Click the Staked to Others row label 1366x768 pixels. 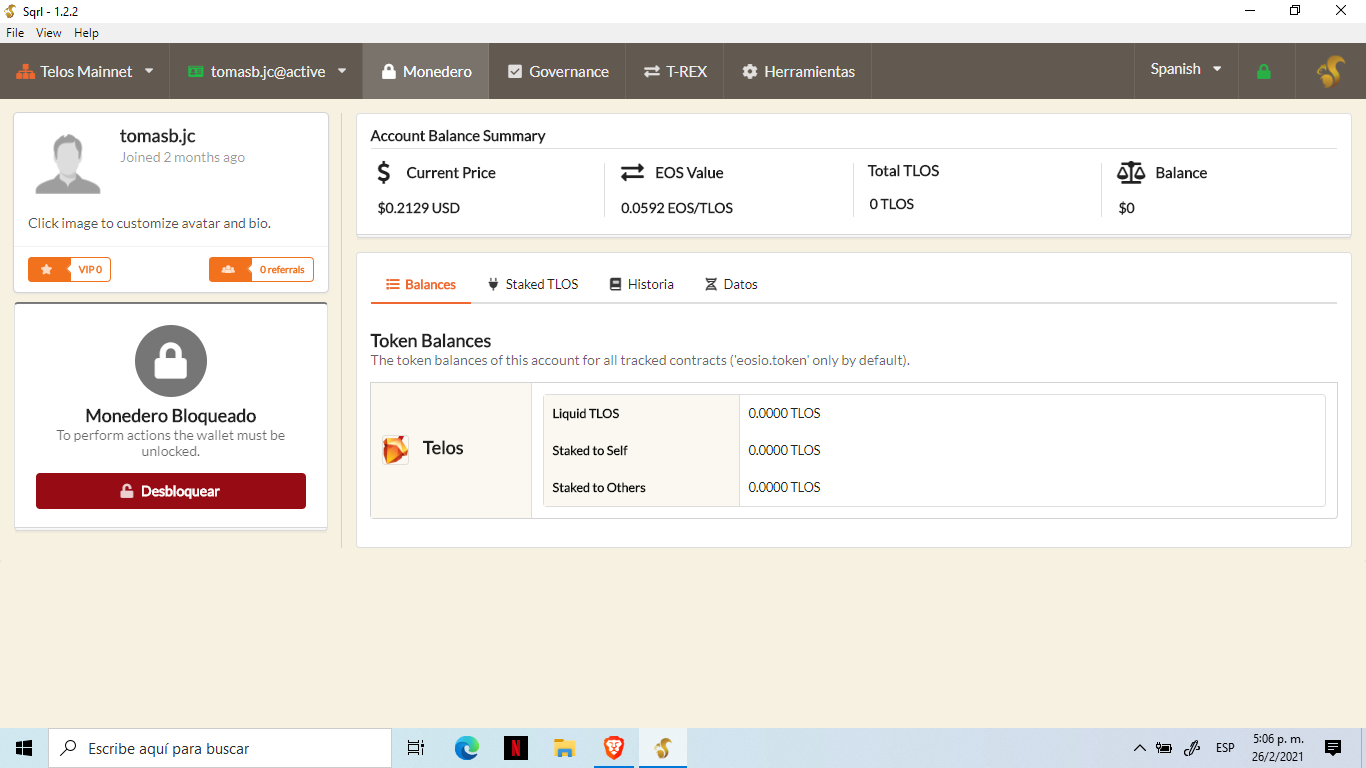599,487
